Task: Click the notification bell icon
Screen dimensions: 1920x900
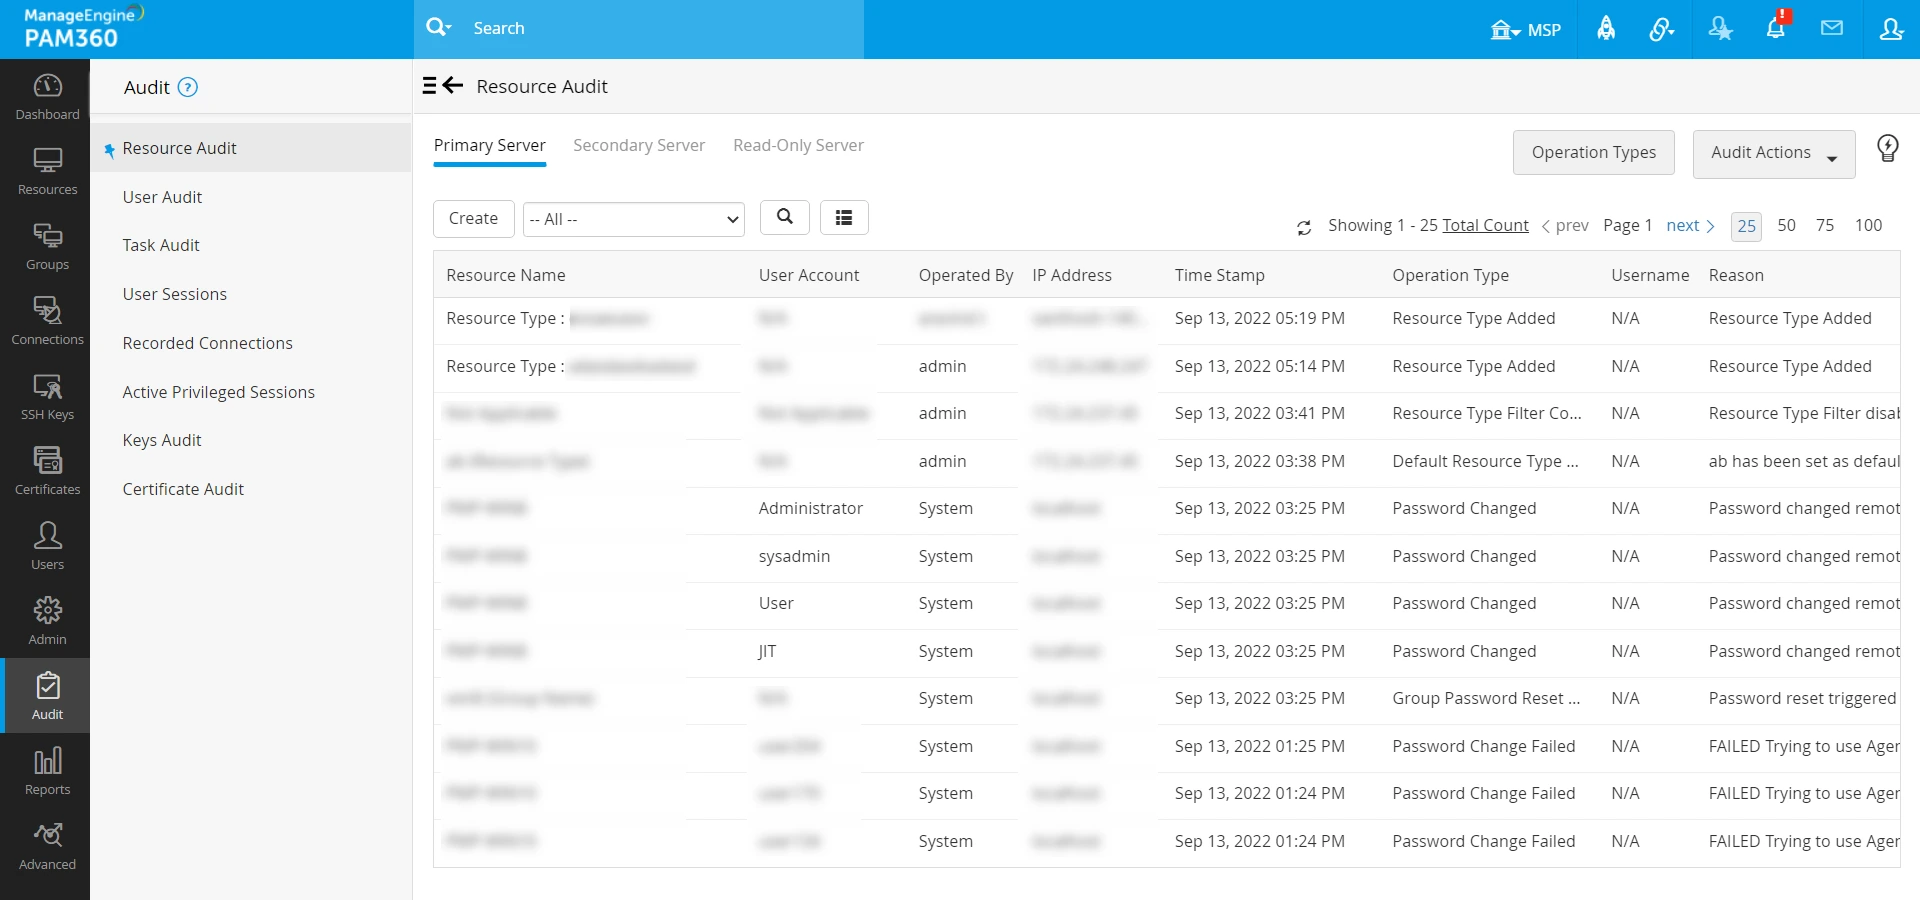Action: tap(1776, 28)
